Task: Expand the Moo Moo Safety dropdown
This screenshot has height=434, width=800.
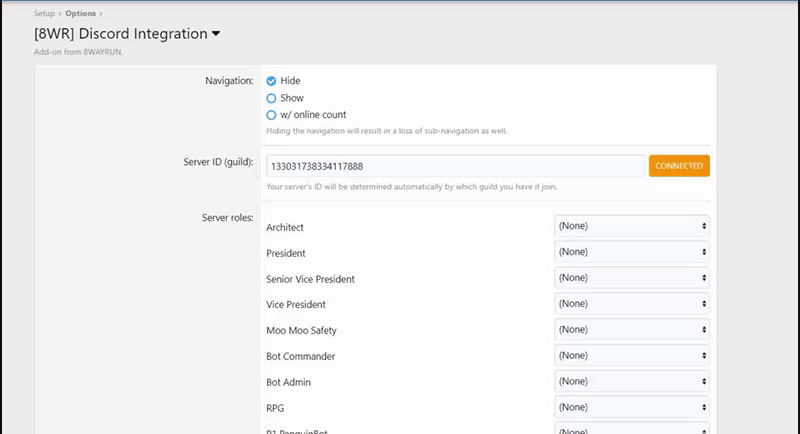Action: point(632,329)
